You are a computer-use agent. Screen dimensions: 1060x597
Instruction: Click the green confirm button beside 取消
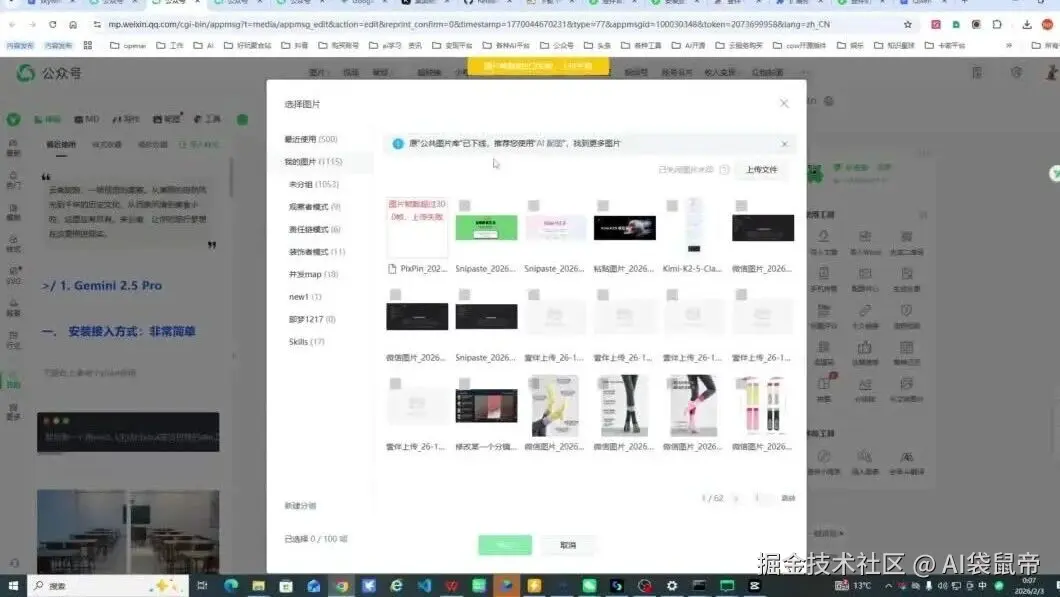[505, 545]
